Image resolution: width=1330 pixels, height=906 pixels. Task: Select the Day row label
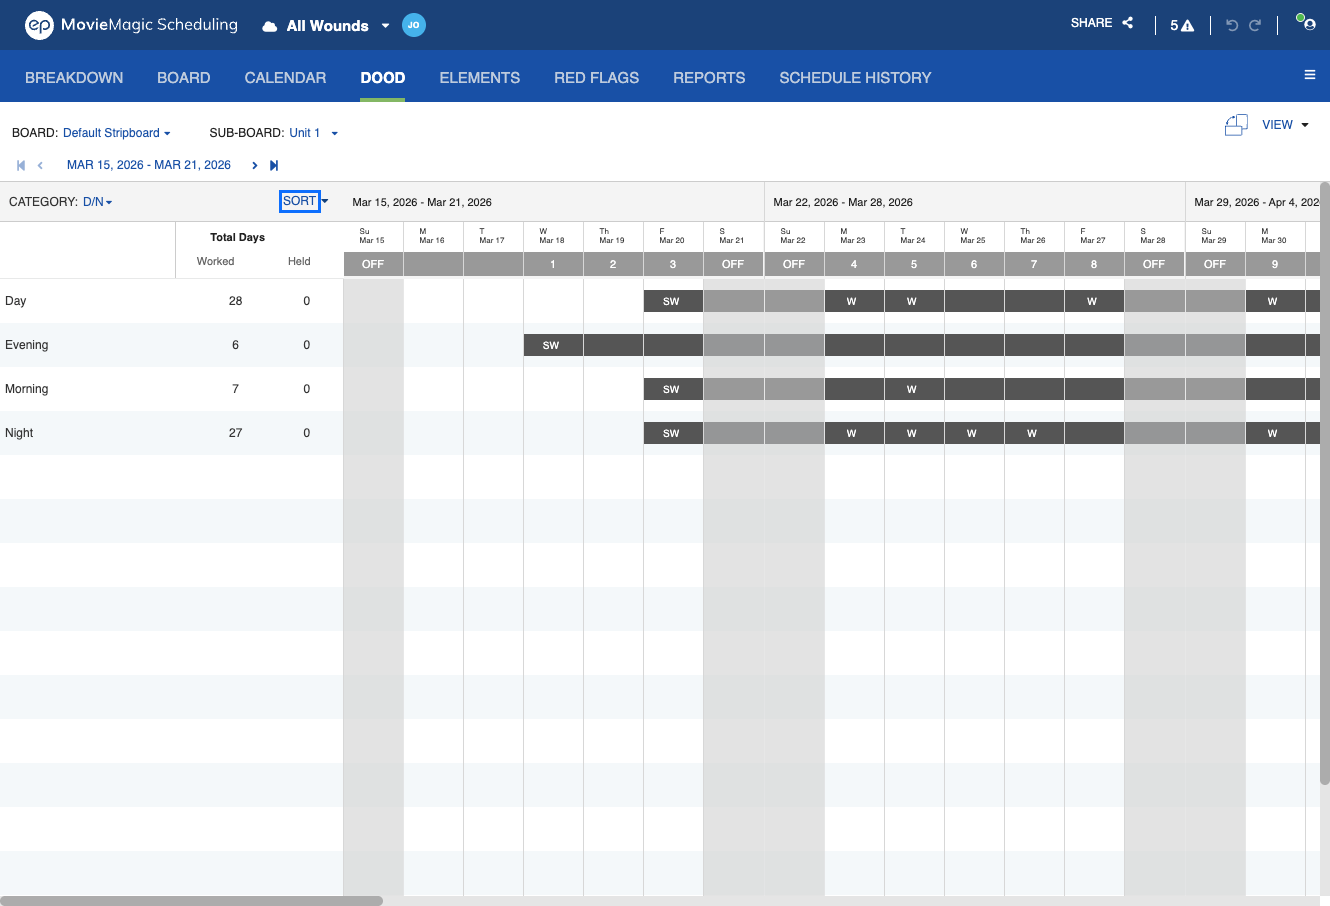point(16,301)
